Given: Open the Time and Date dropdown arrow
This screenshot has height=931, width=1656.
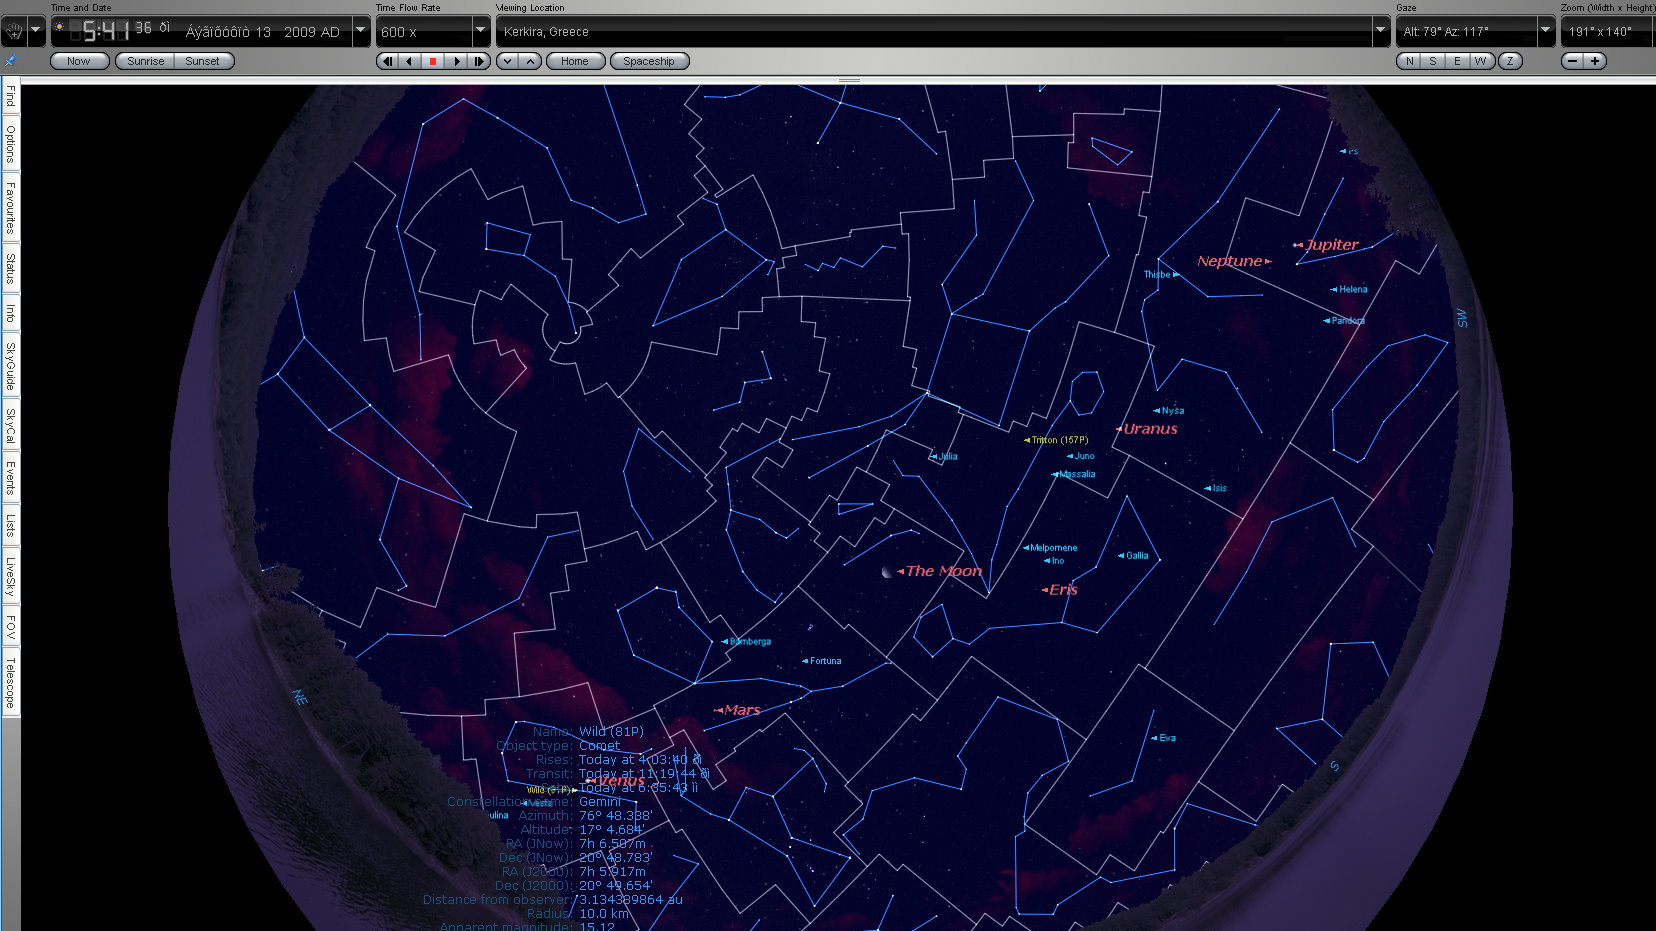Looking at the screenshot, I should (x=361, y=31).
